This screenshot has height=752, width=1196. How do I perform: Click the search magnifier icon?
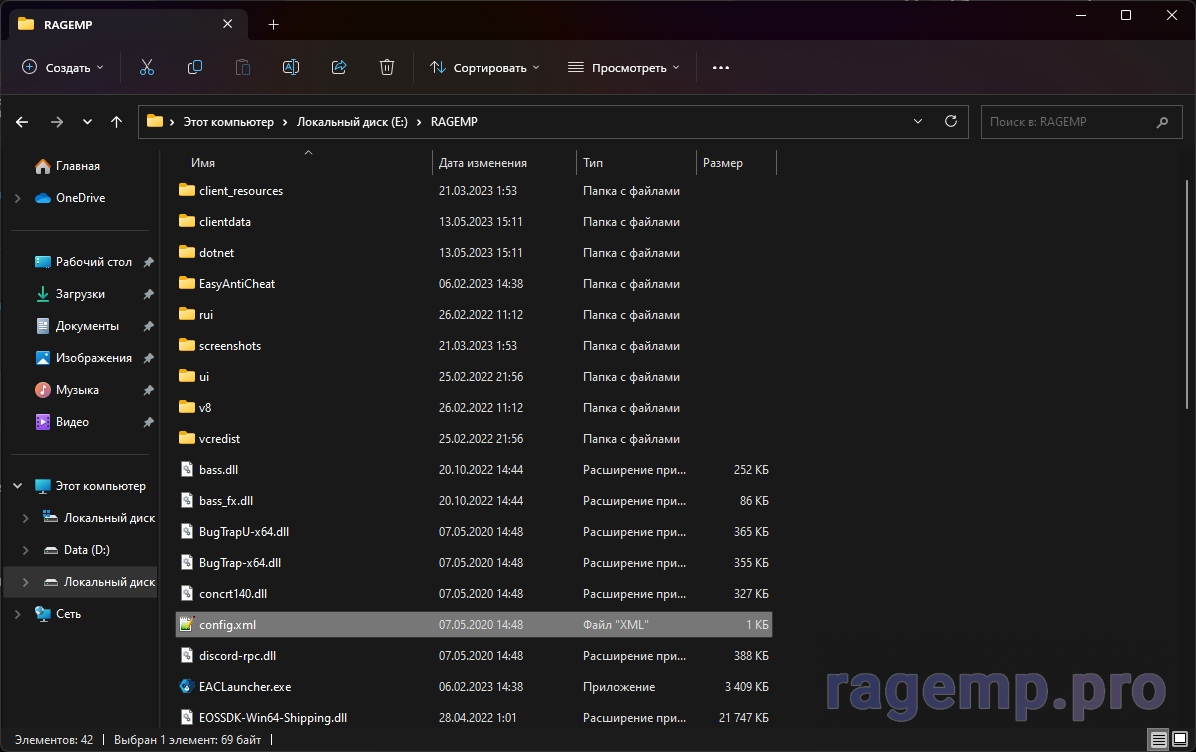1162,122
